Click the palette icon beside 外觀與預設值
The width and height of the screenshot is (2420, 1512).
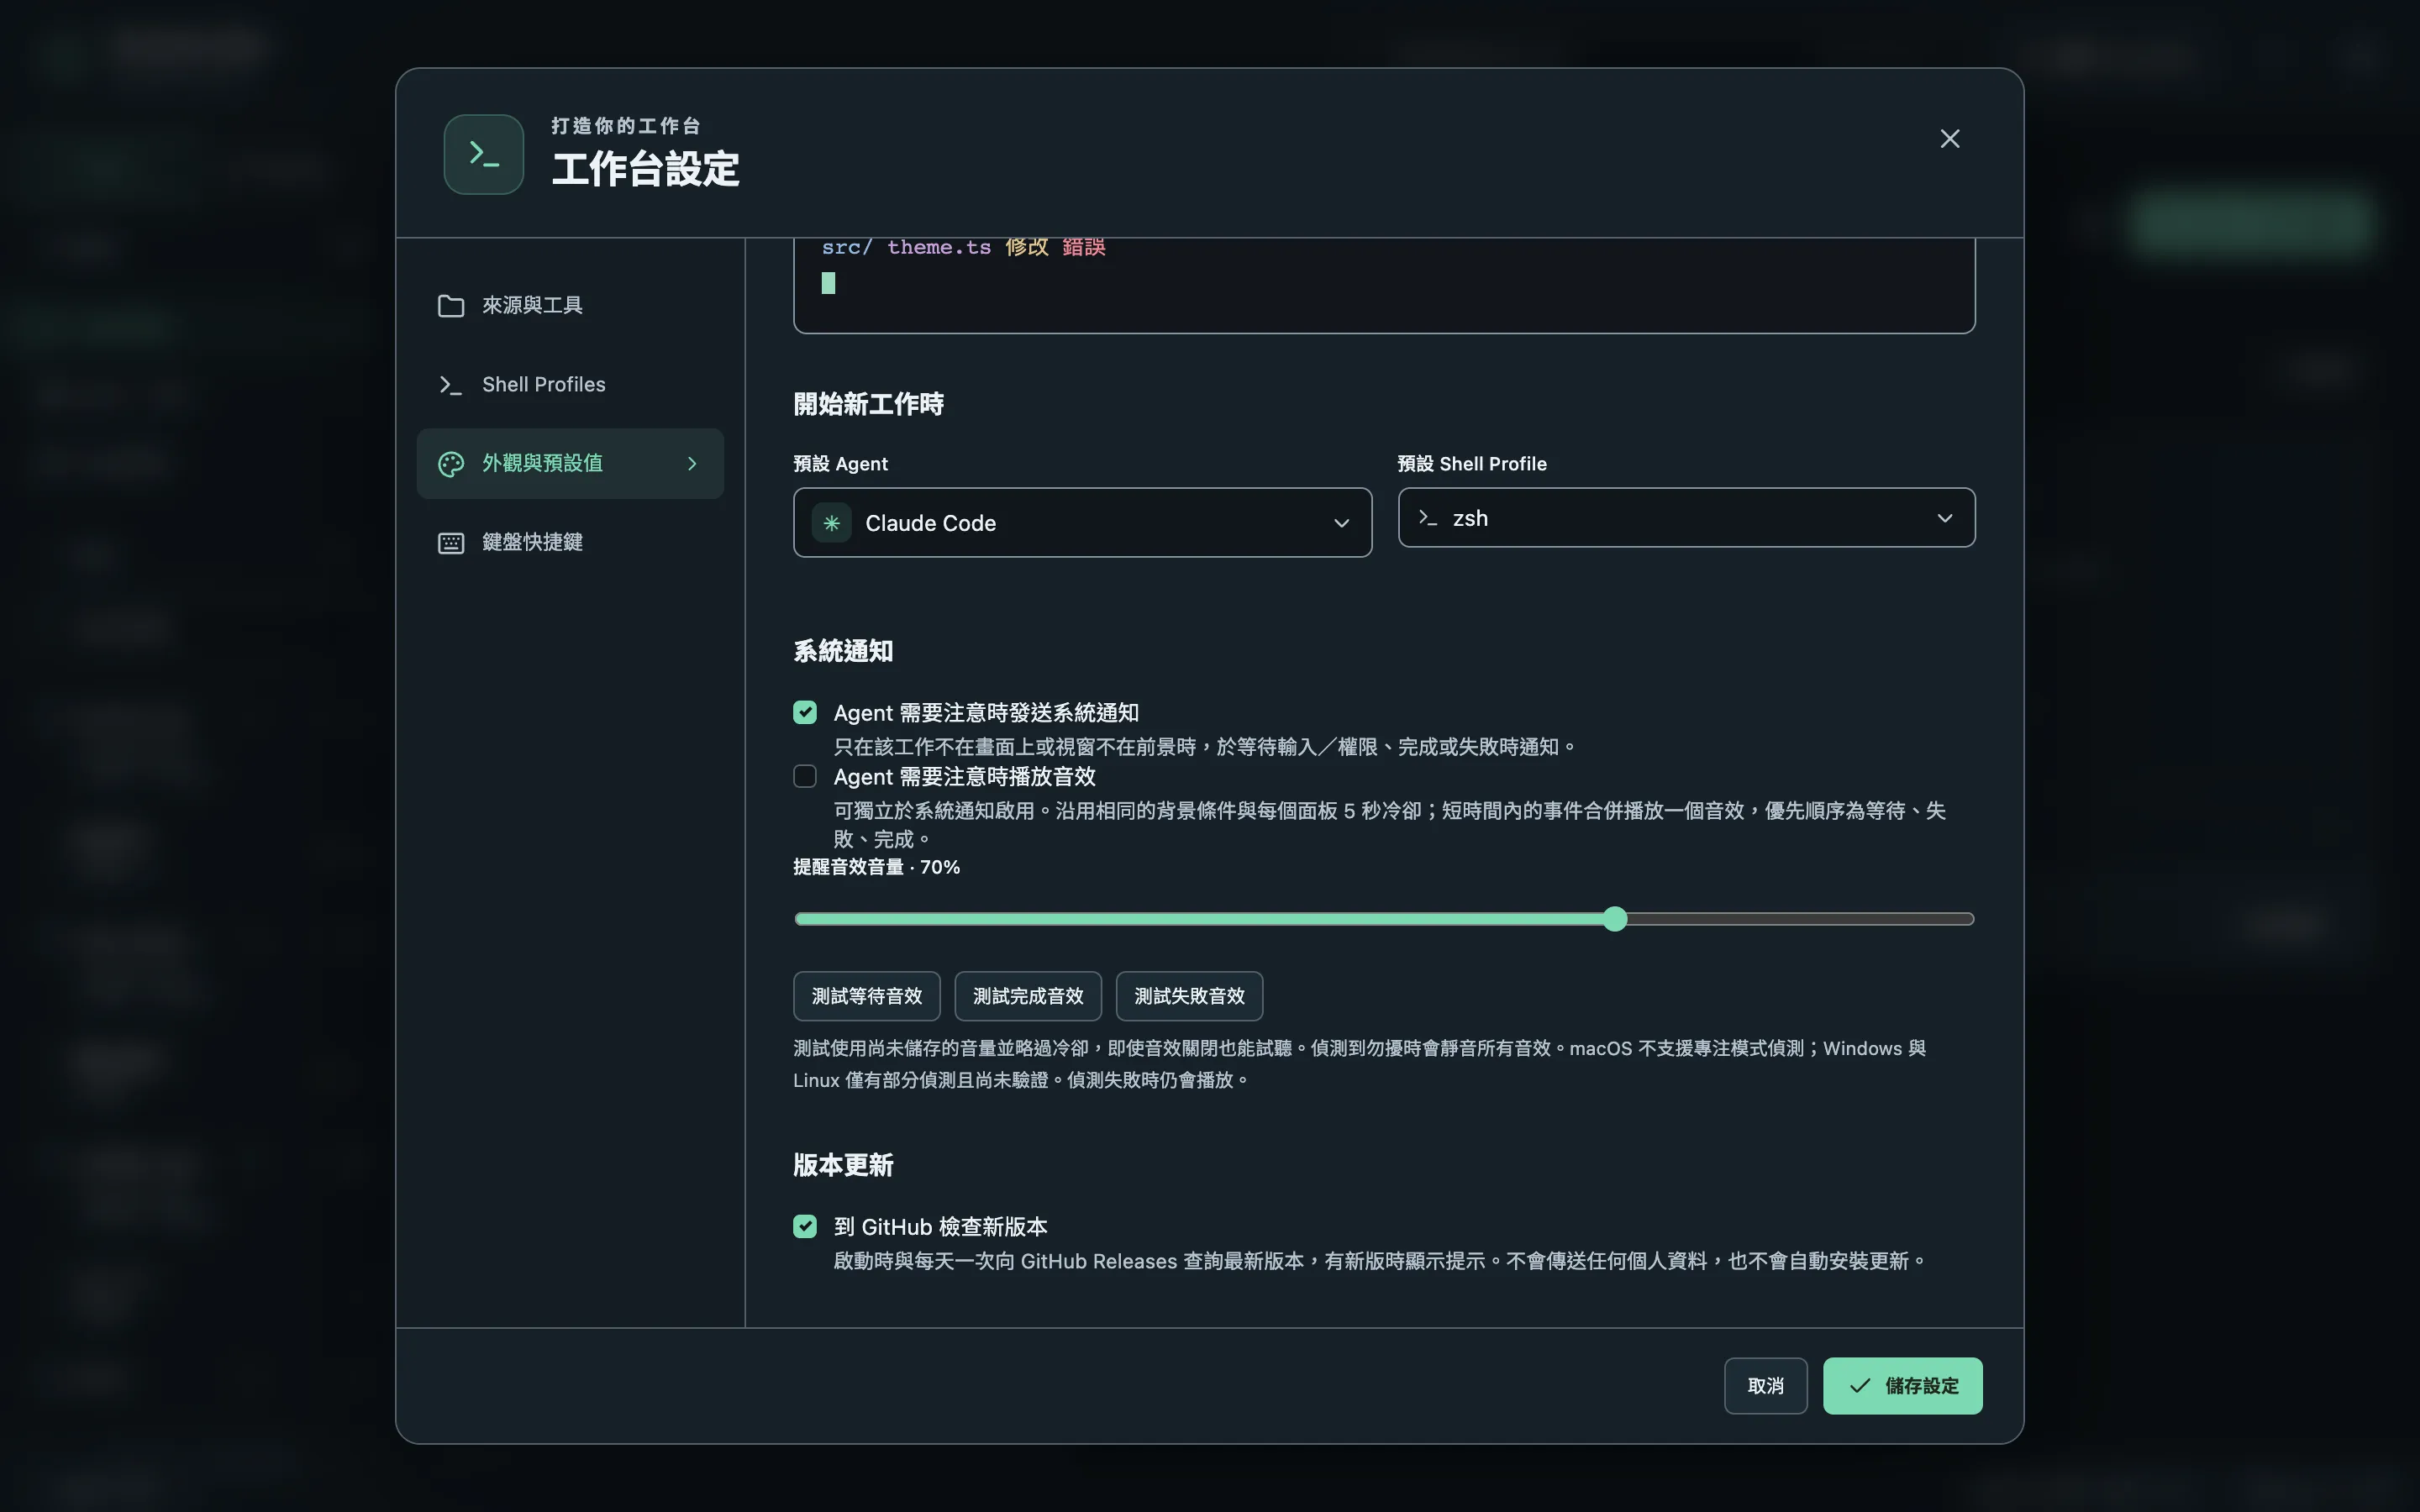tap(451, 464)
